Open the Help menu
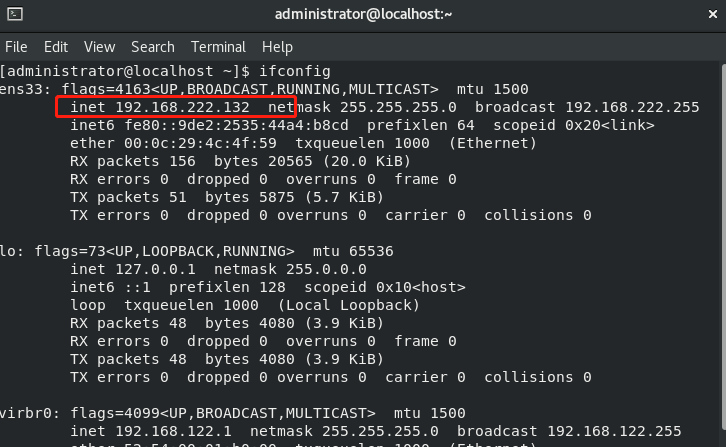The image size is (726, 447). [277, 47]
